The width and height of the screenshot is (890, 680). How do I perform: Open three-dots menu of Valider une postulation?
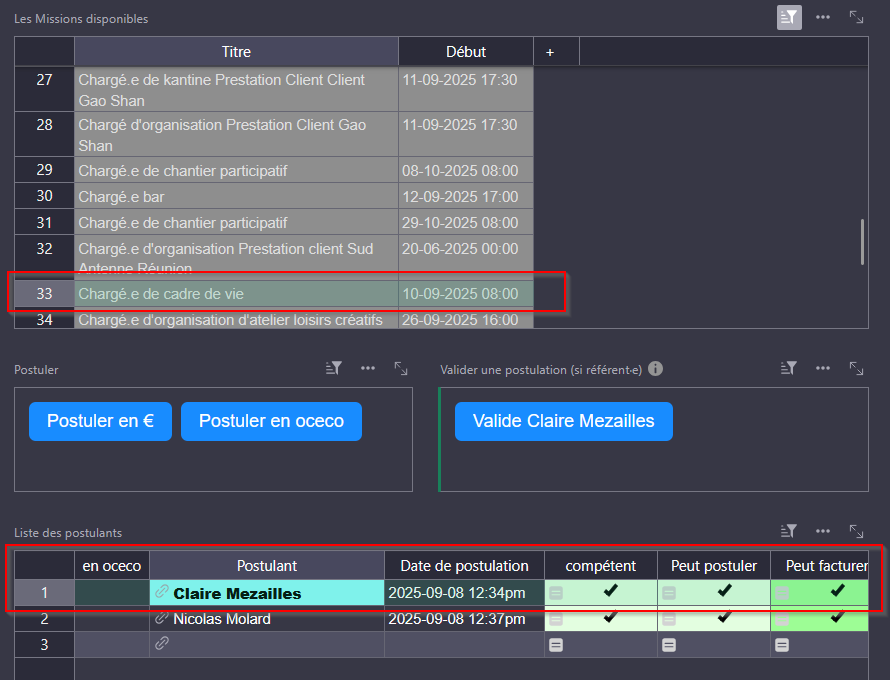click(823, 369)
